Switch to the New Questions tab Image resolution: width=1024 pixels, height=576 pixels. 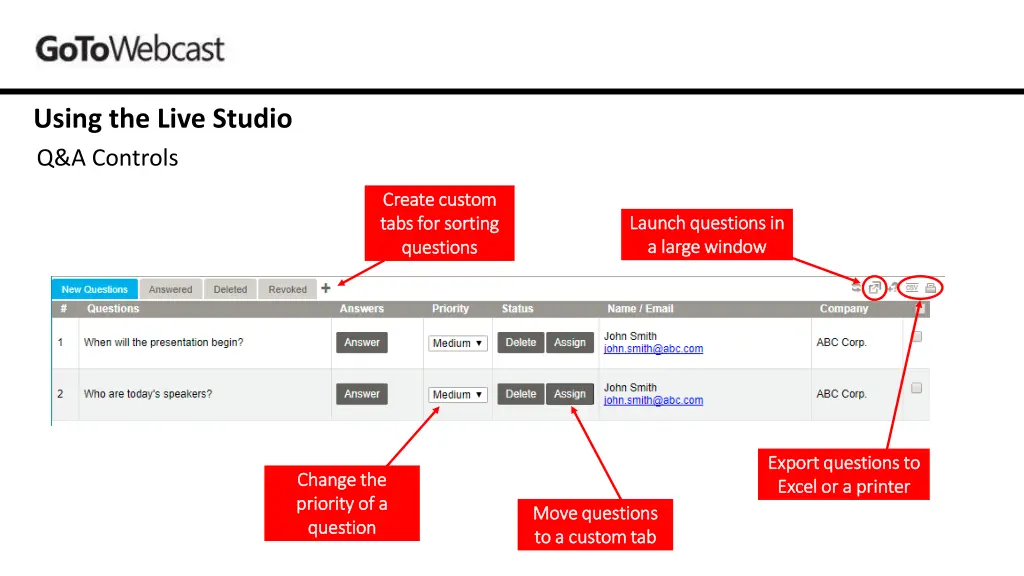pyautogui.click(x=95, y=289)
